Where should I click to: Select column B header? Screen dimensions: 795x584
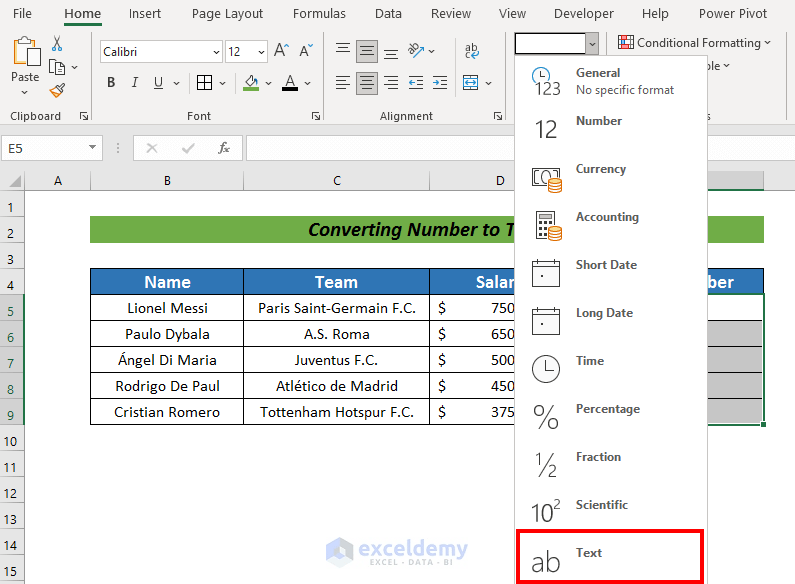point(167,181)
